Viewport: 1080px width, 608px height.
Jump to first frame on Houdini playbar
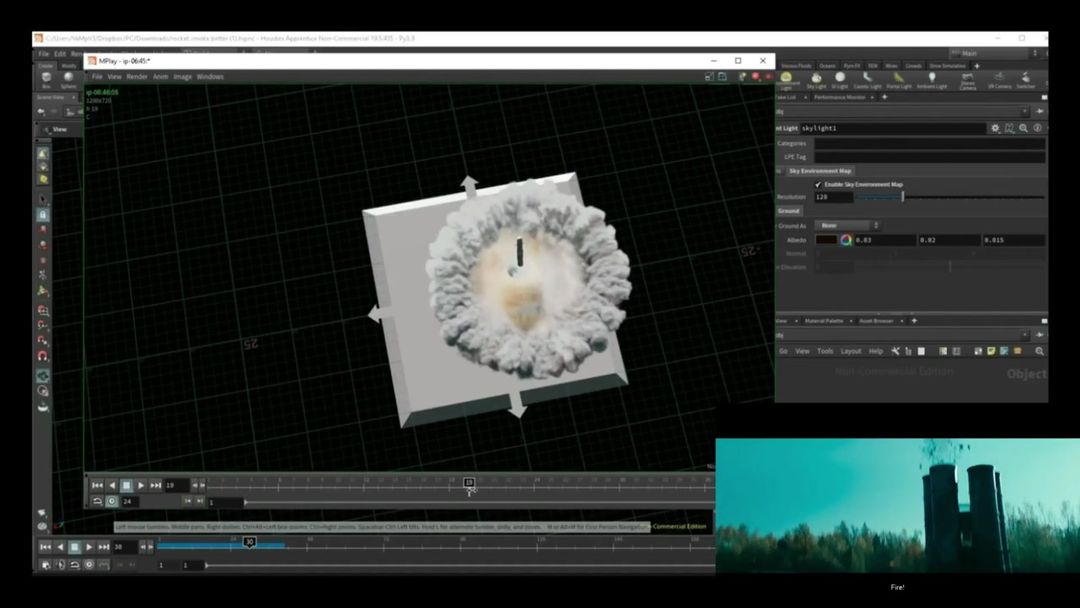click(x=45, y=547)
